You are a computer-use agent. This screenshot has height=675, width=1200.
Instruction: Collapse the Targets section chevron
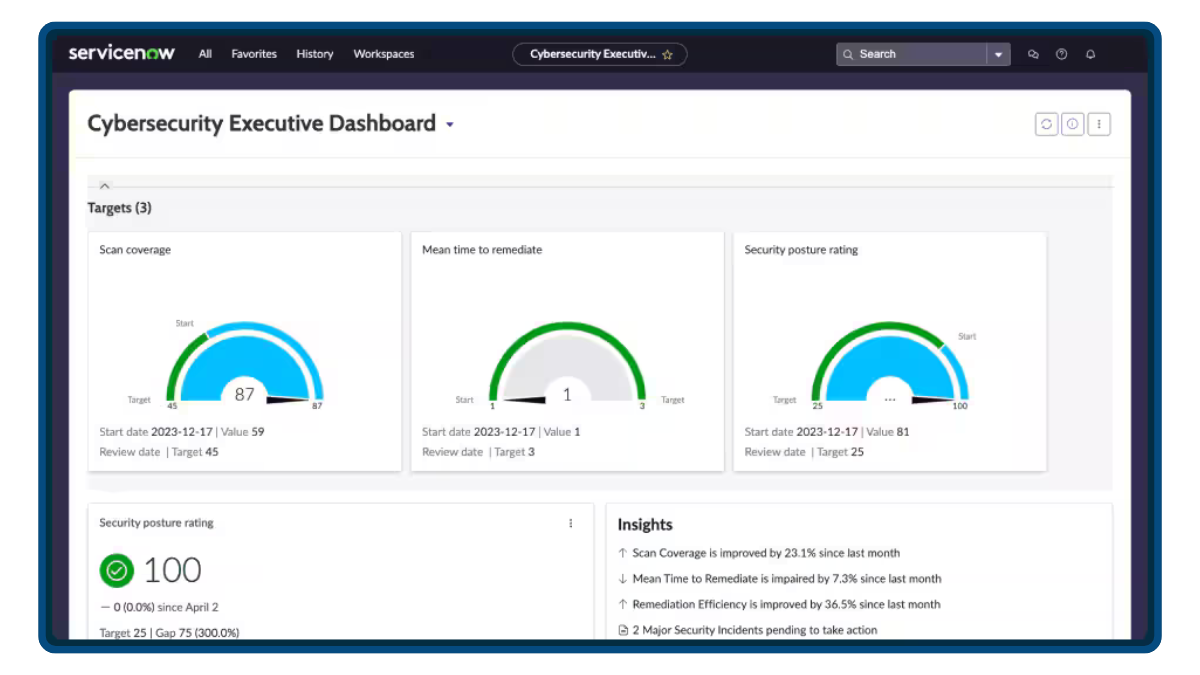point(104,185)
